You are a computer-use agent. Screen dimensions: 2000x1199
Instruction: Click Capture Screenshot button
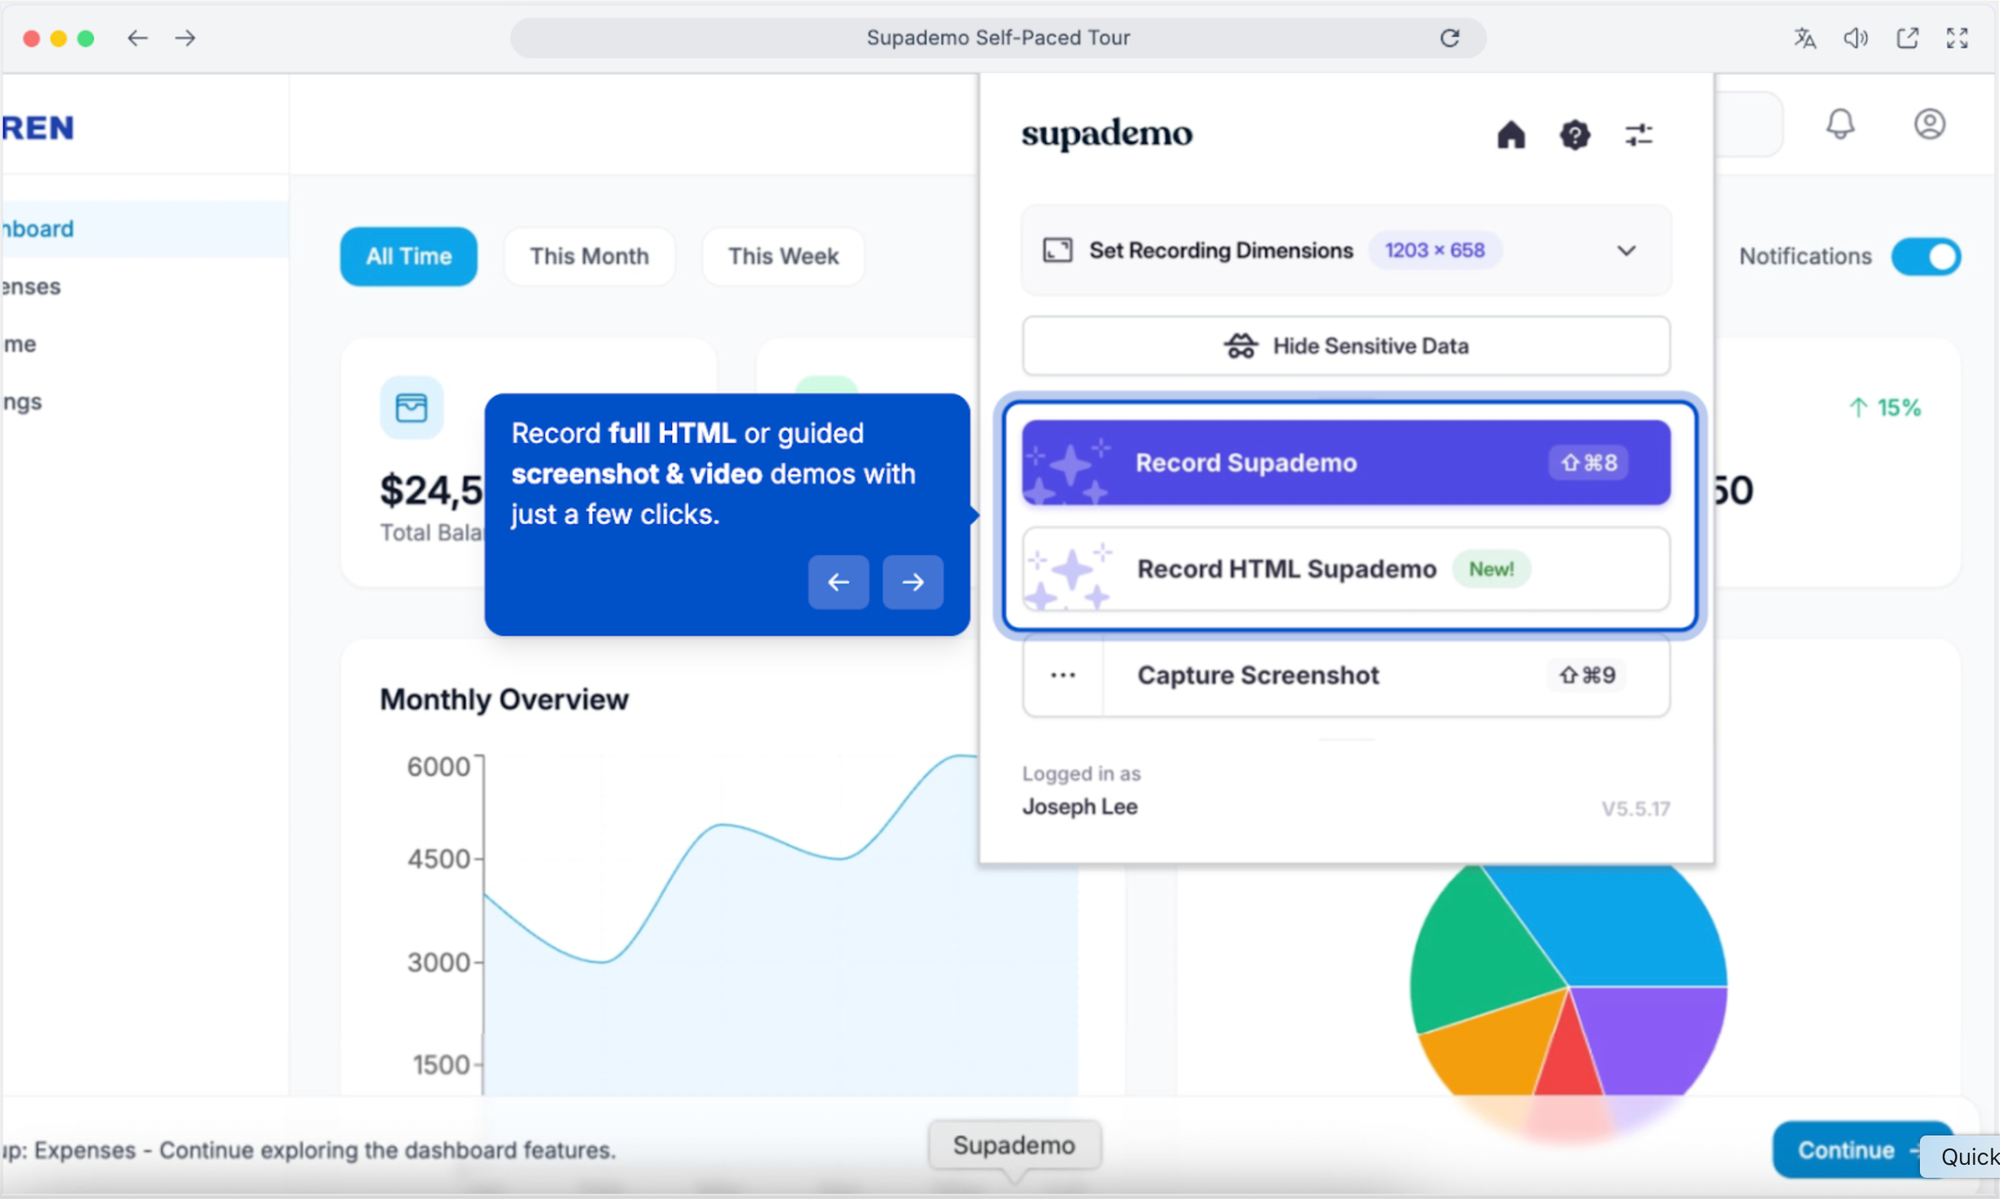click(x=1346, y=675)
